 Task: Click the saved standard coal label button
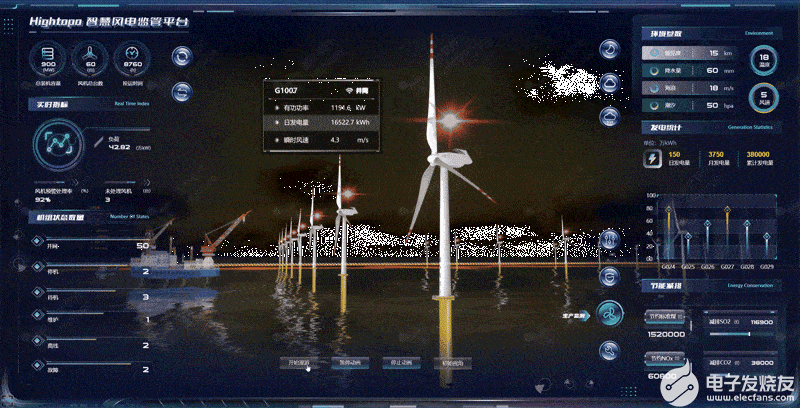tap(665, 316)
